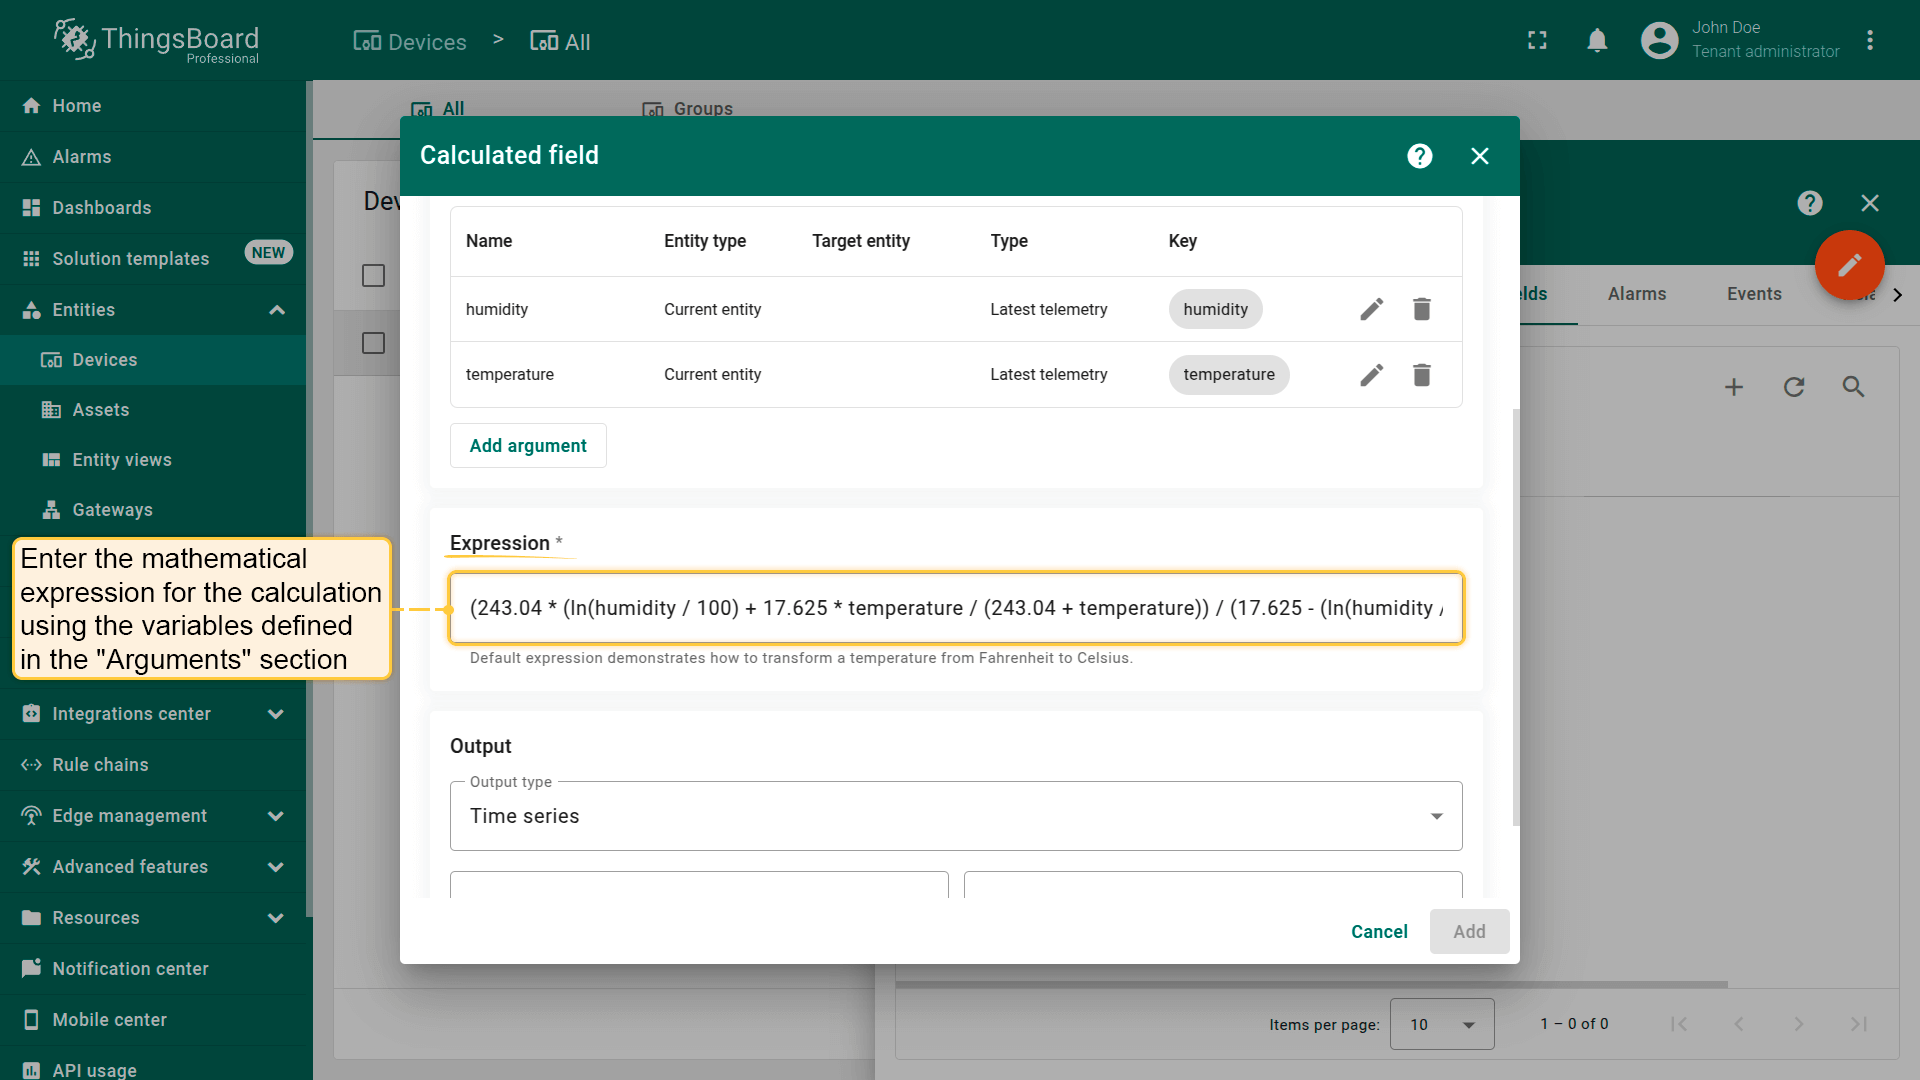Screen dimensions: 1920x1080
Task: Delete the temperature argument row
Action: (1421, 375)
